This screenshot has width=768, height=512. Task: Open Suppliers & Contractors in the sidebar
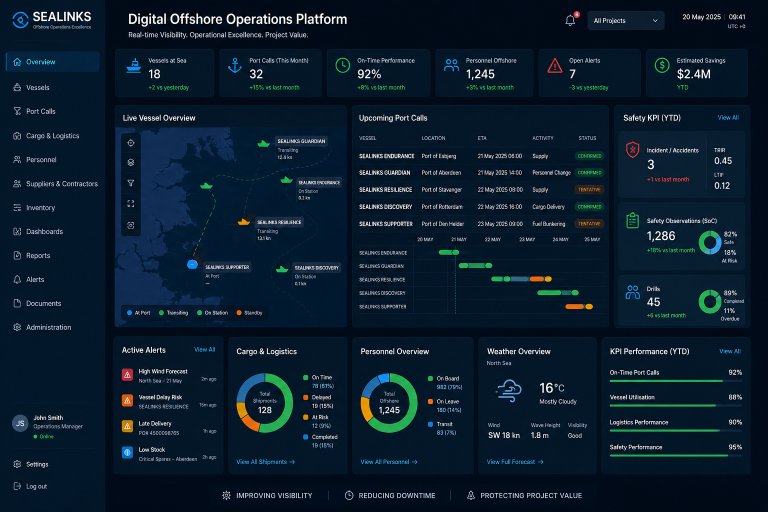pos(53,184)
